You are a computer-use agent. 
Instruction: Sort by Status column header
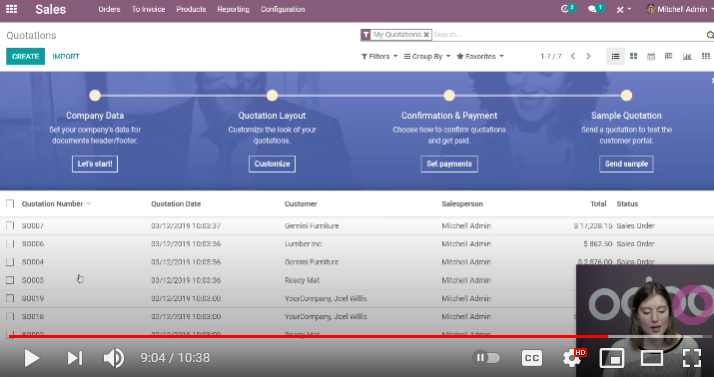[x=627, y=204]
